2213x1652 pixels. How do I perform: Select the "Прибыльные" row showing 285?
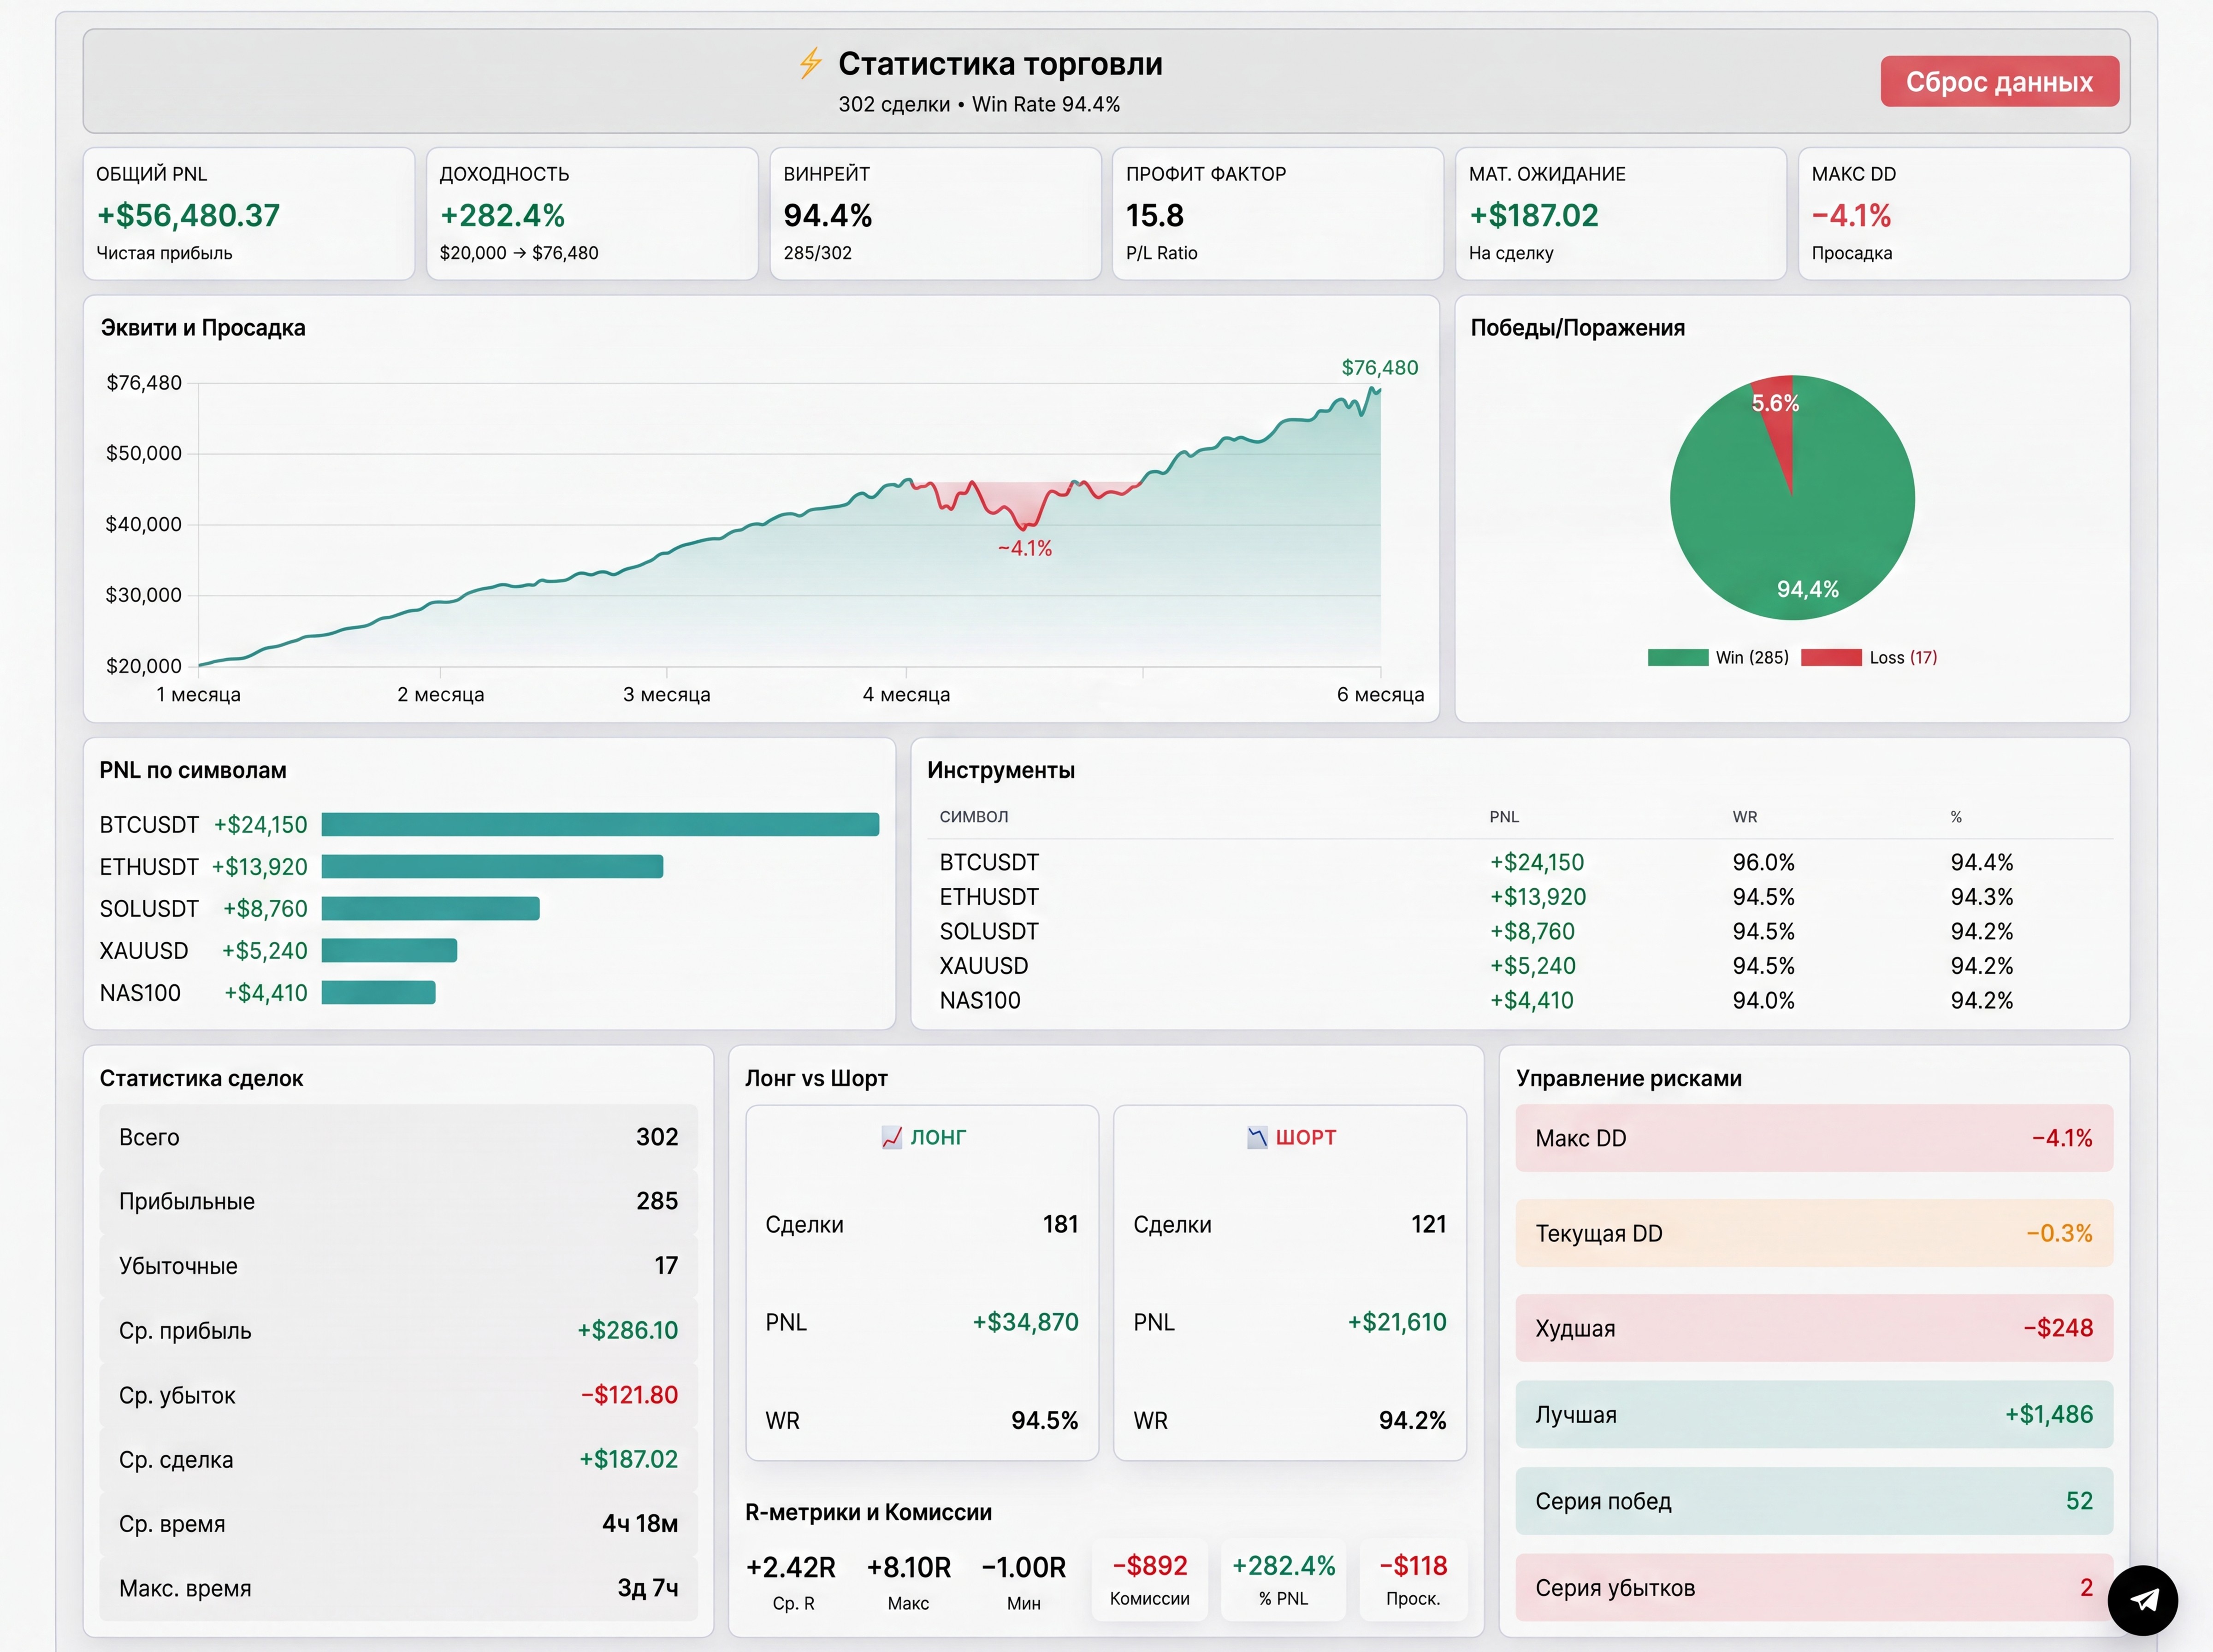[398, 1201]
